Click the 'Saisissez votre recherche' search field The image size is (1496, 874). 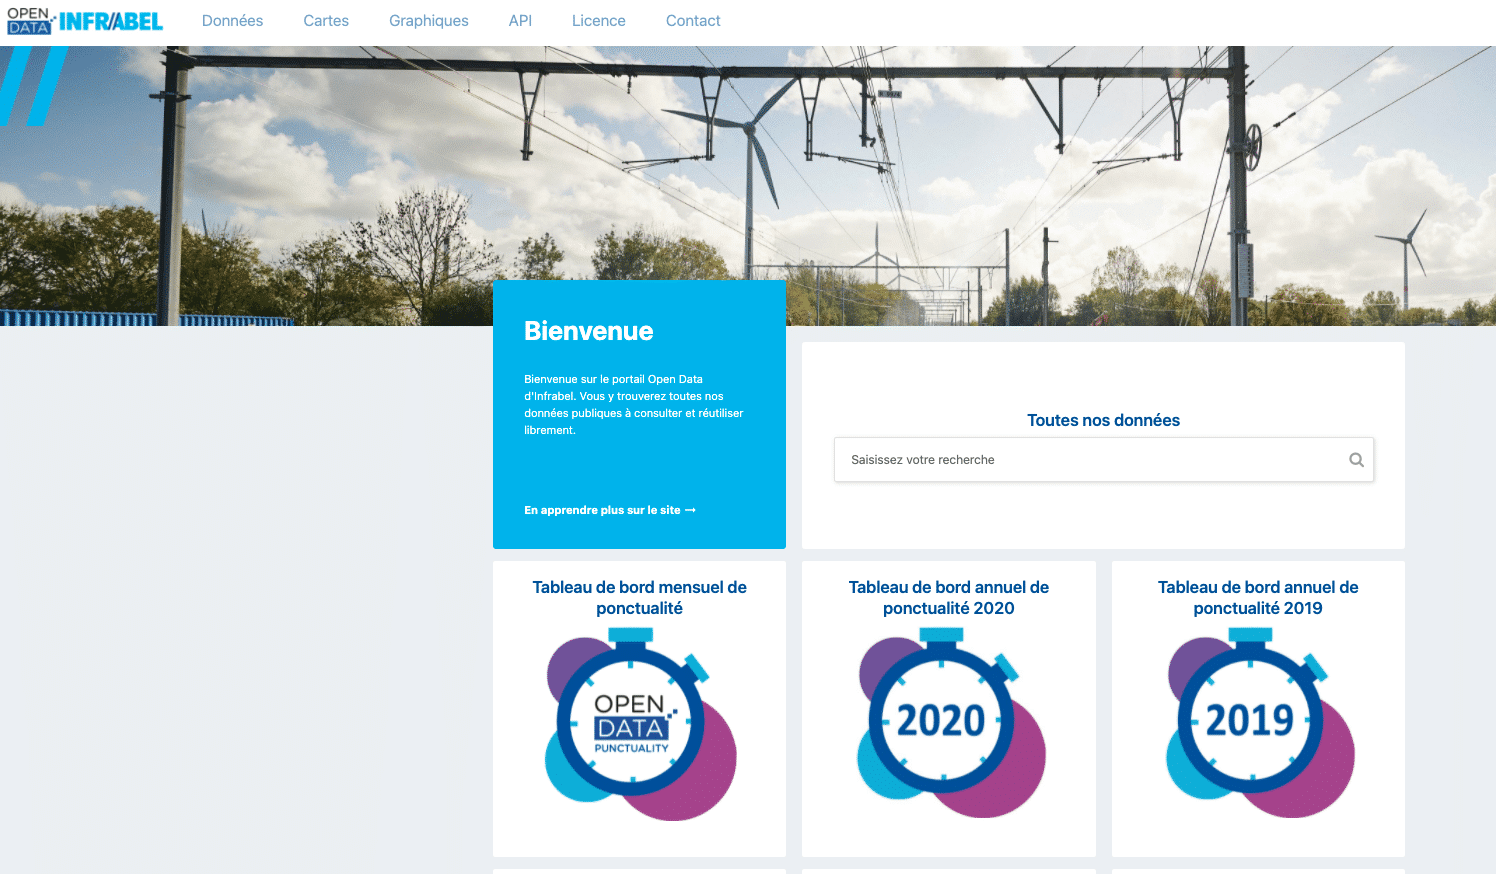tap(1090, 460)
